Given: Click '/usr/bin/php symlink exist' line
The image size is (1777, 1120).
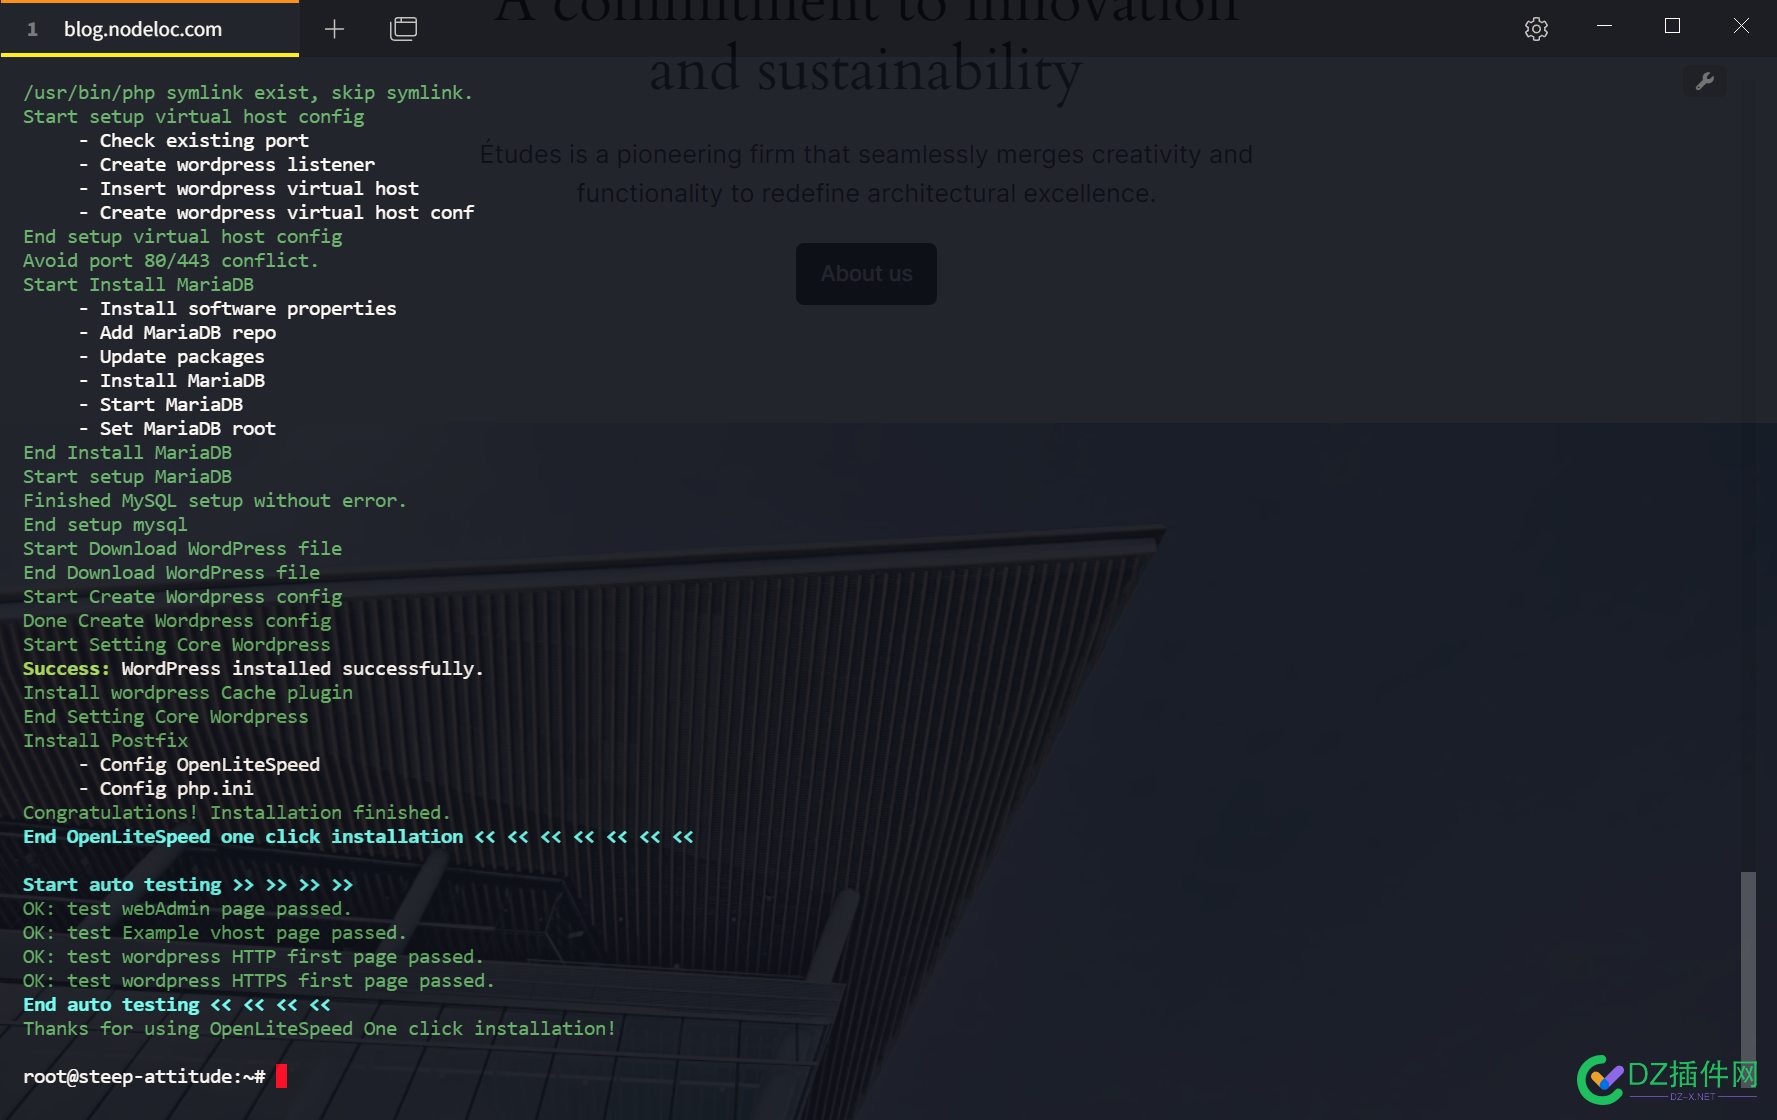Looking at the screenshot, I should pos(248,93).
